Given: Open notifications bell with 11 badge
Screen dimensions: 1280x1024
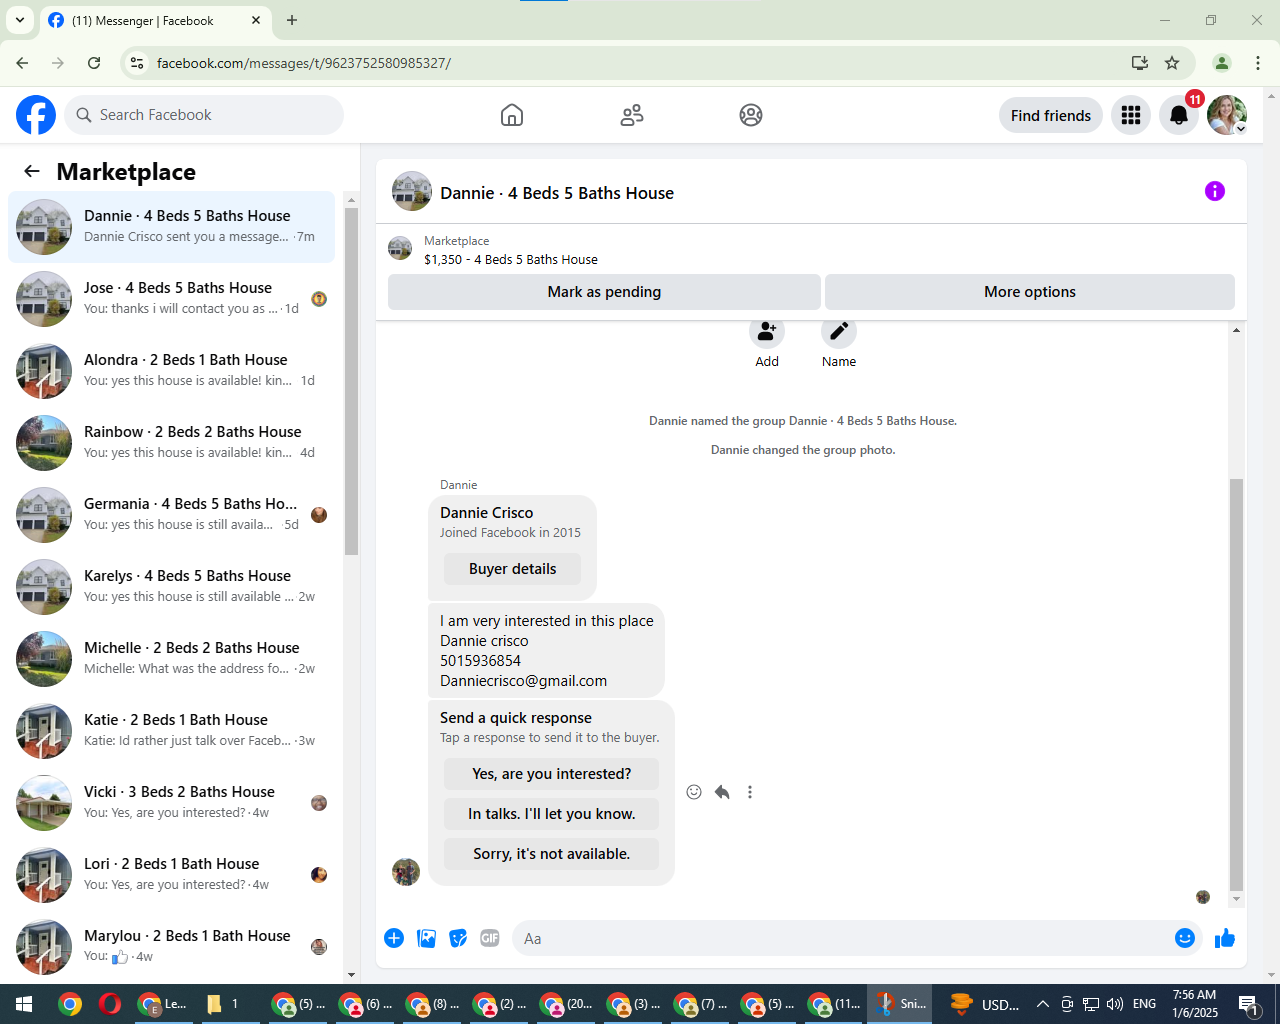Looking at the screenshot, I should tap(1179, 115).
